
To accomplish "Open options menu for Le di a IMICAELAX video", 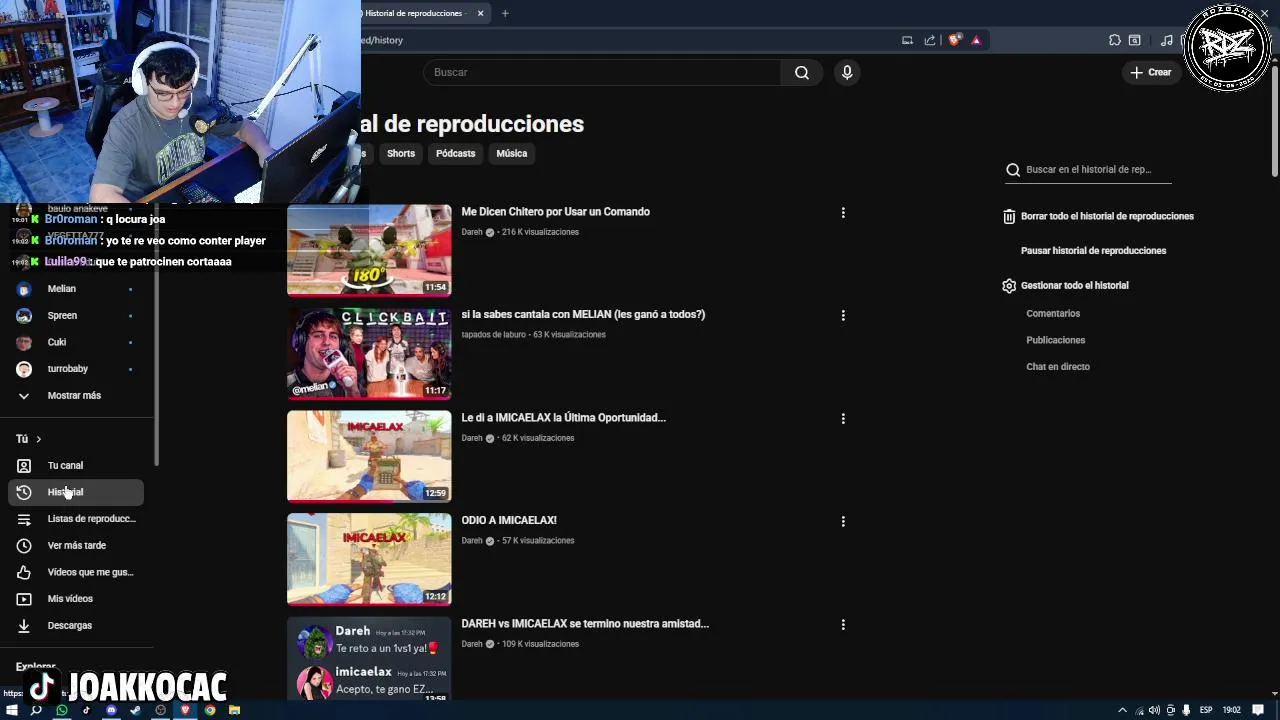I will pyautogui.click(x=843, y=419).
